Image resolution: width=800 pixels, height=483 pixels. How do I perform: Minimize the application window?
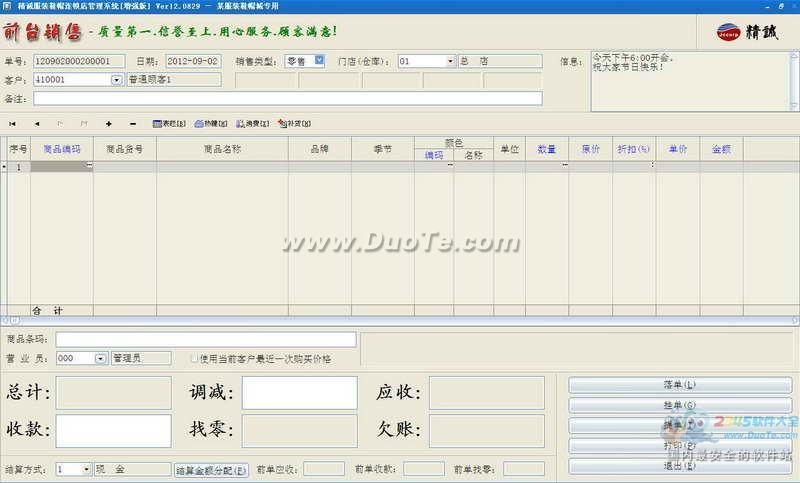click(768, 6)
